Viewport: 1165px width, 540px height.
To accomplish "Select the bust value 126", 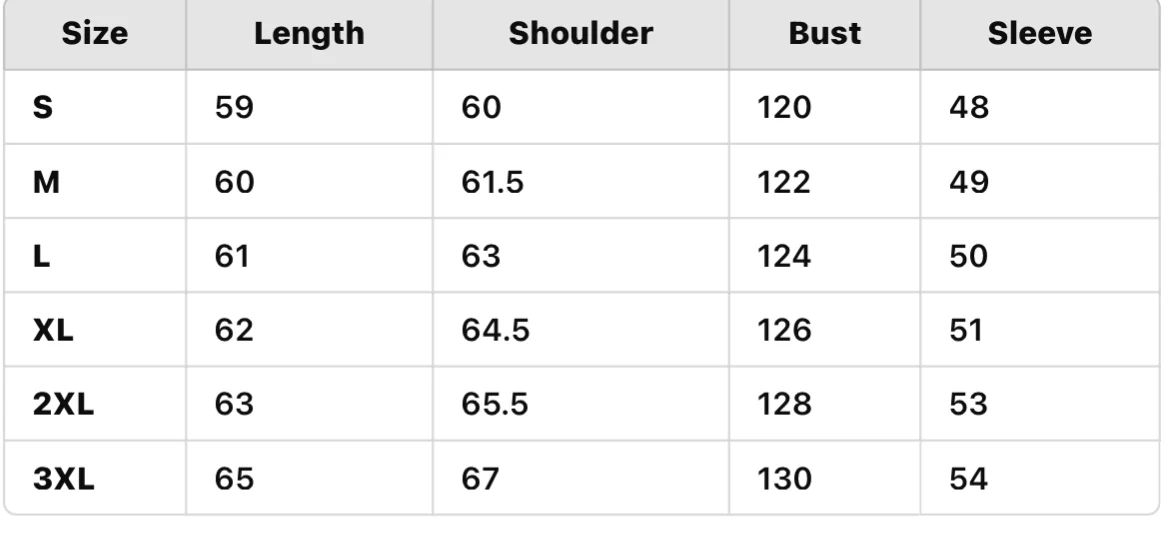I will tap(783, 331).
